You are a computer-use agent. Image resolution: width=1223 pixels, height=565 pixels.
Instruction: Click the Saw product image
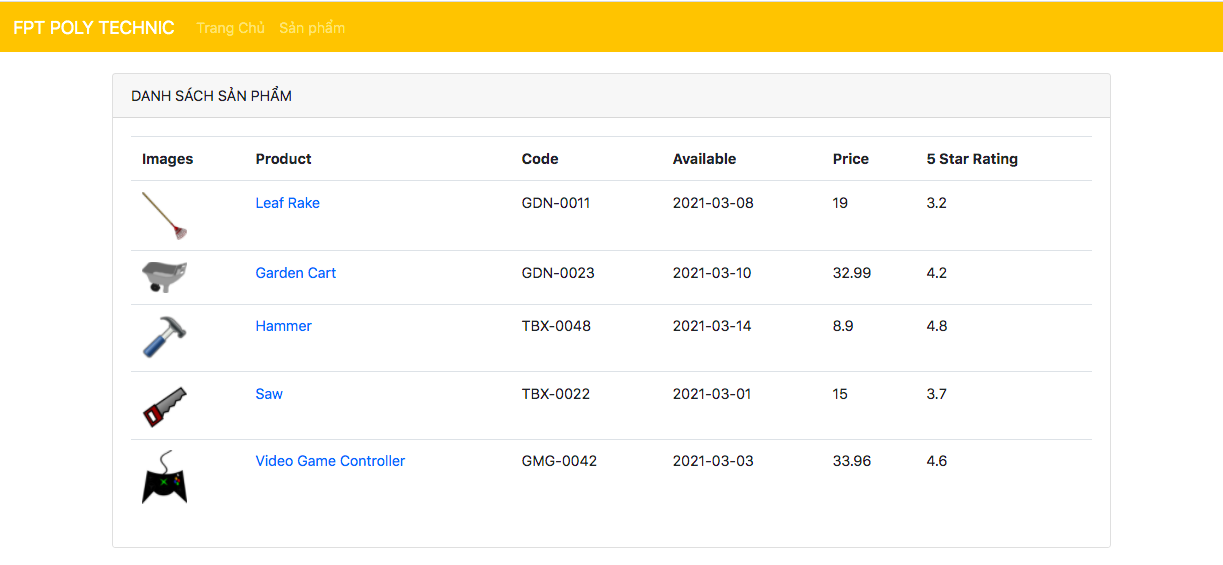(164, 406)
